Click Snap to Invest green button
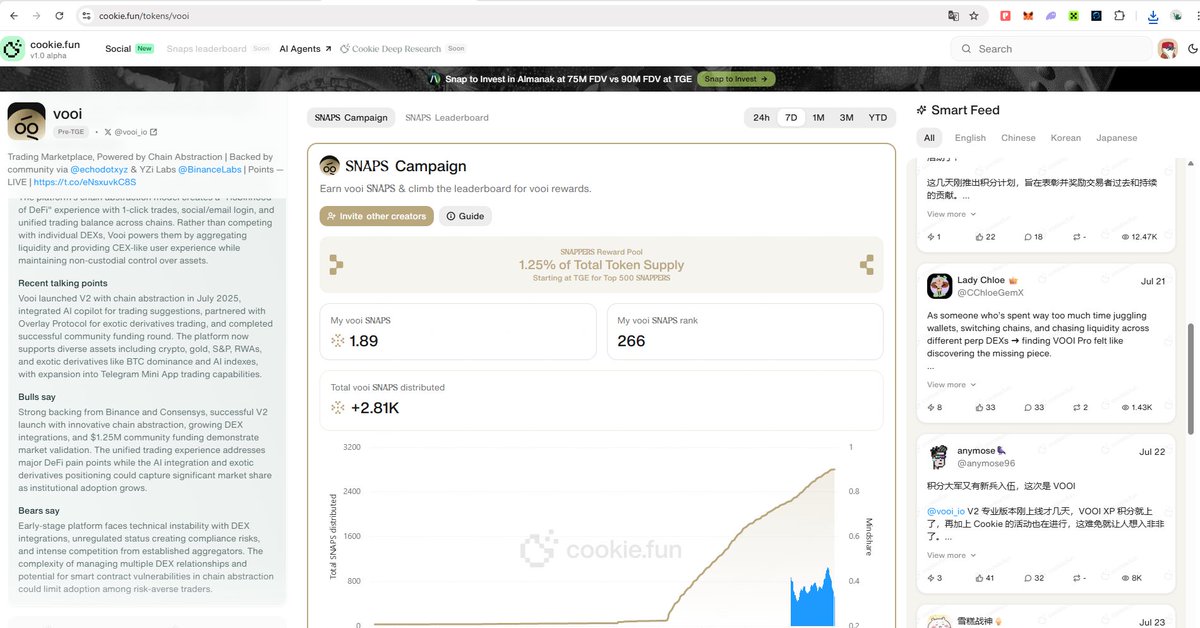Image resolution: width=1200 pixels, height=628 pixels. (736, 79)
